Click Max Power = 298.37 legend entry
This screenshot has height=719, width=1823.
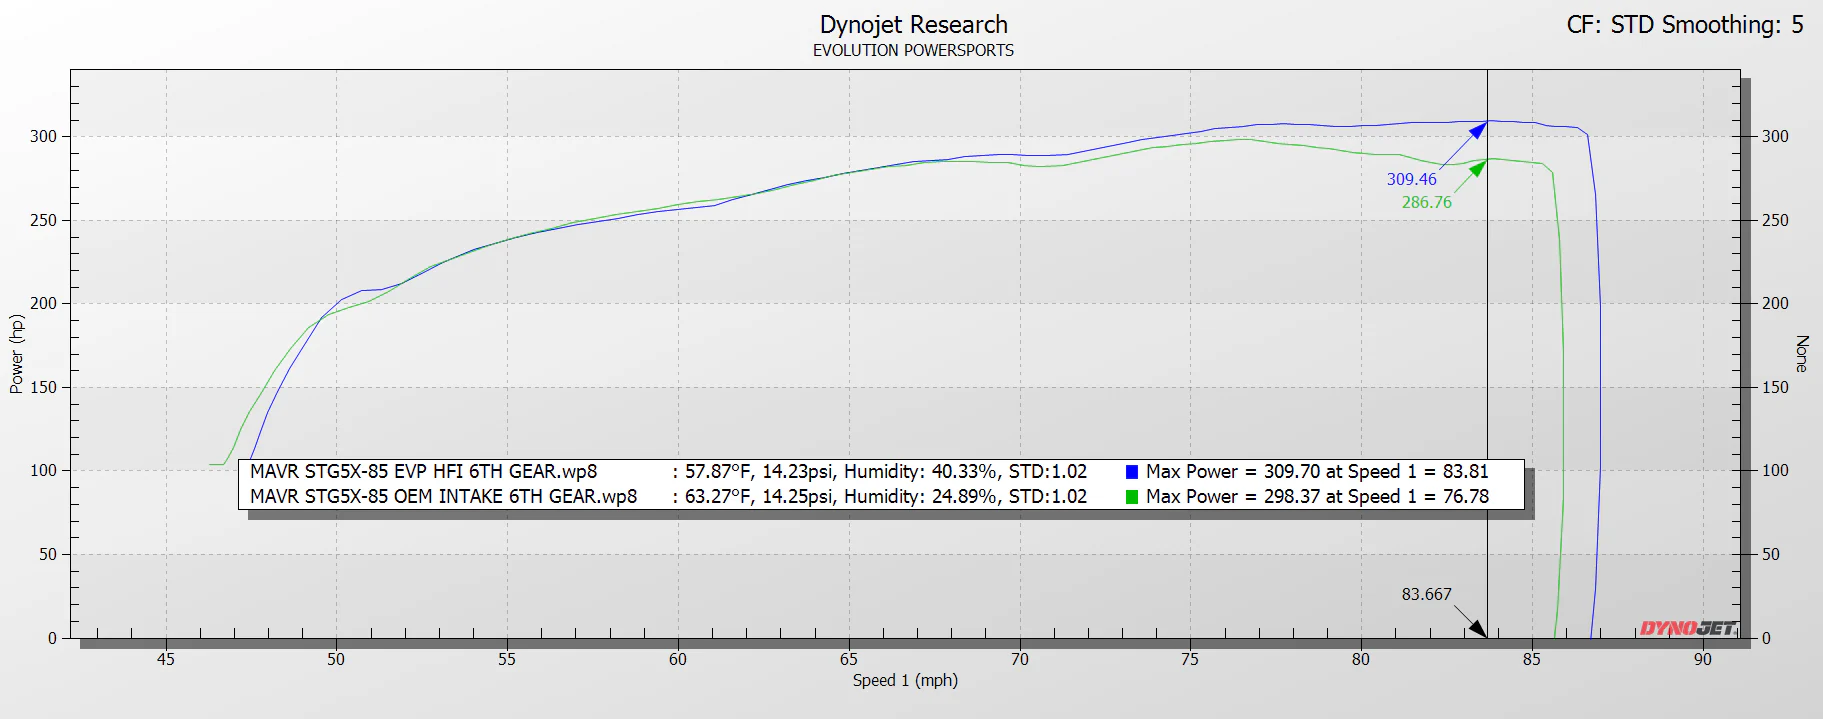click(1317, 497)
